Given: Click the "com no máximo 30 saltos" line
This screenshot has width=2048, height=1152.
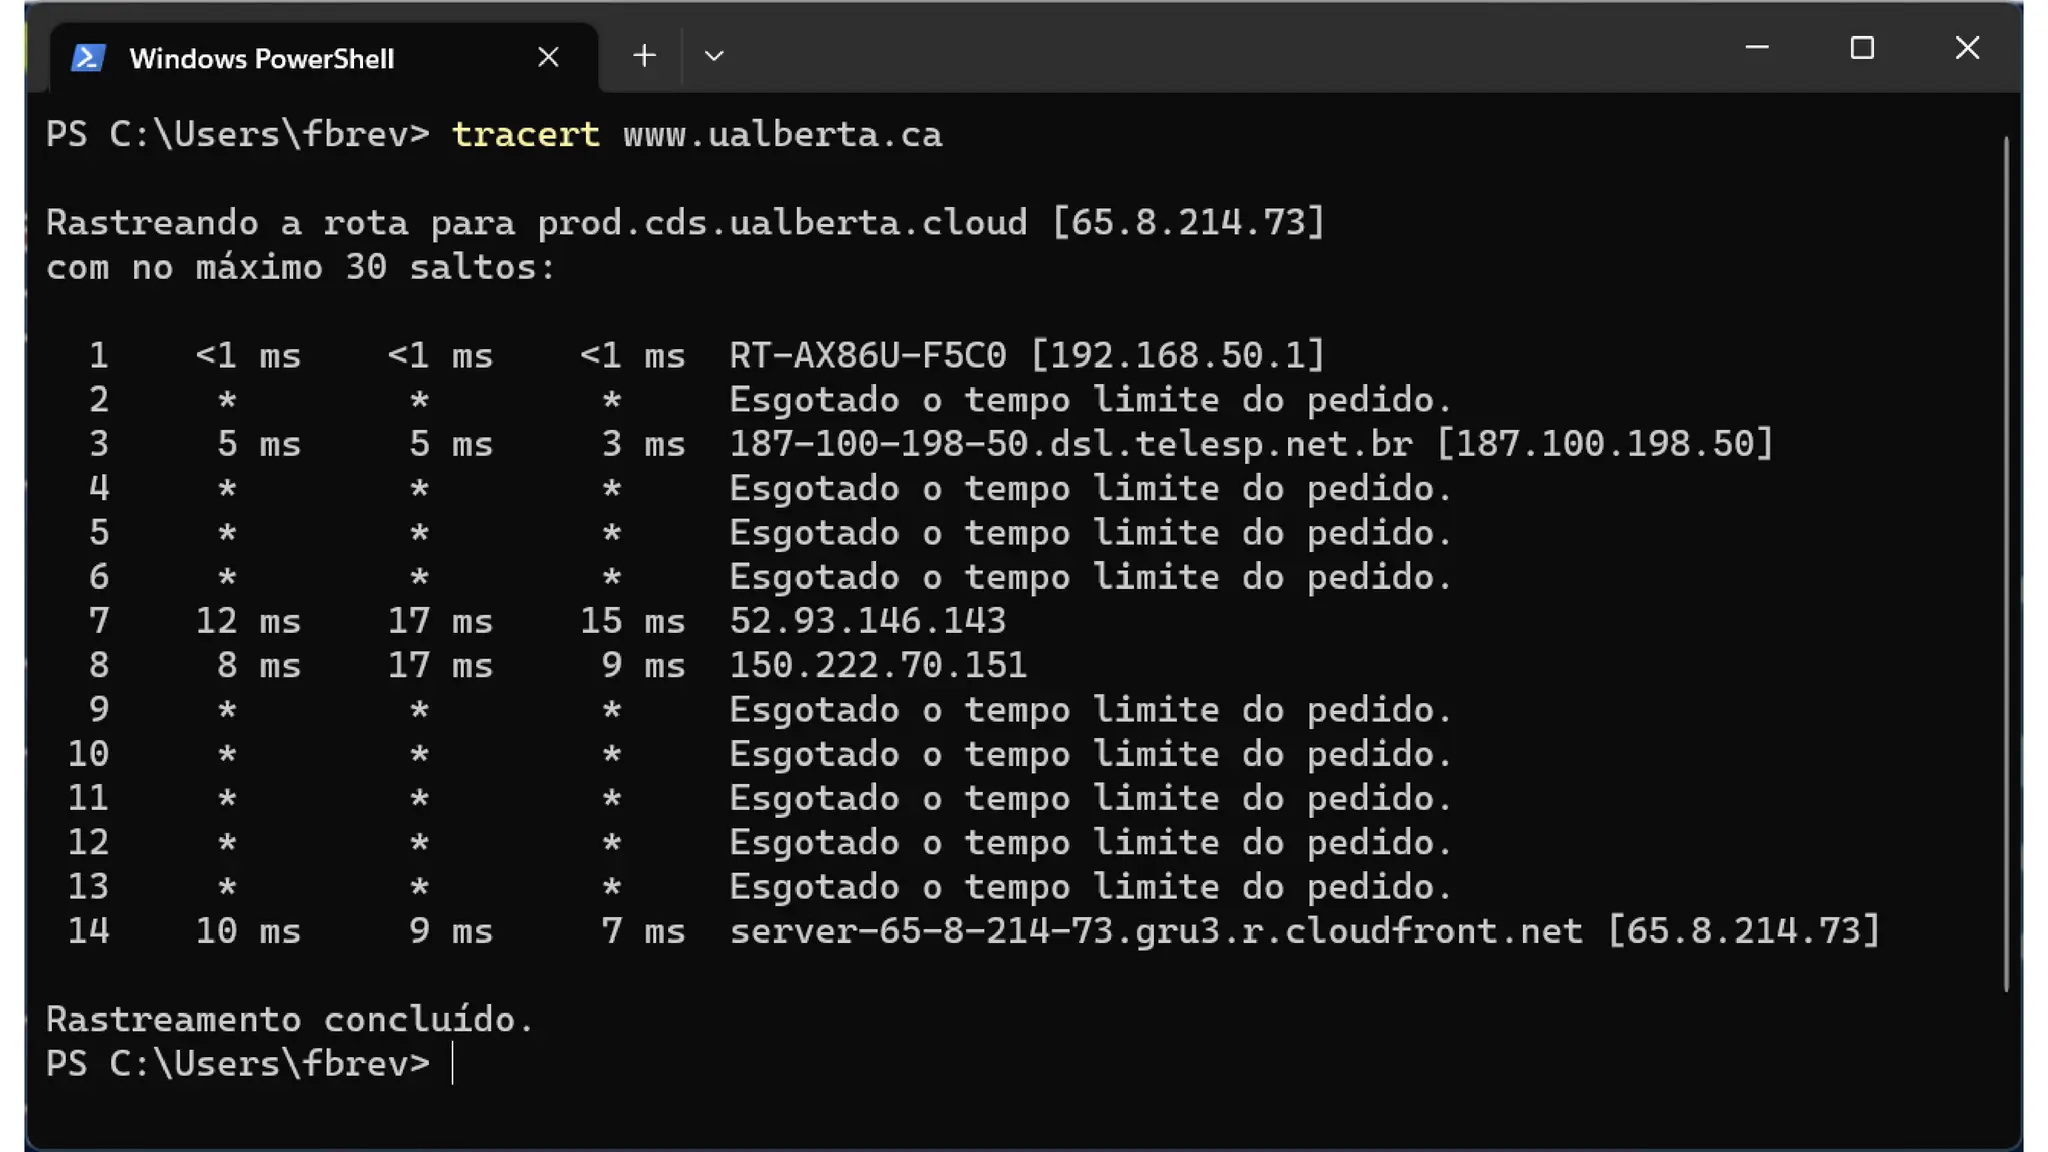Looking at the screenshot, I should click(300, 268).
